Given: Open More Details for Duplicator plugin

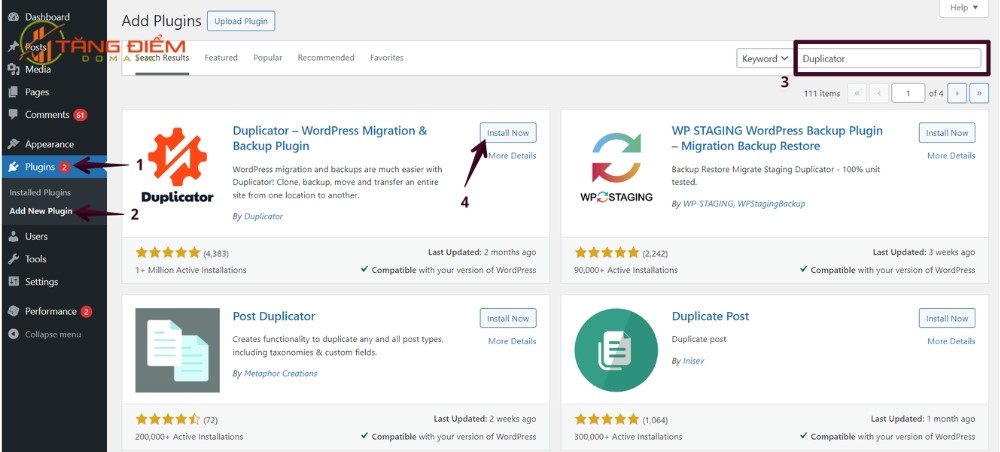Looking at the screenshot, I should coord(512,156).
